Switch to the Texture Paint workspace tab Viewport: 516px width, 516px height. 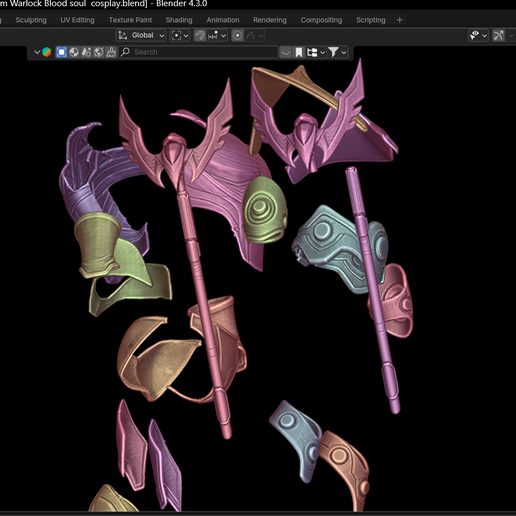coord(130,20)
